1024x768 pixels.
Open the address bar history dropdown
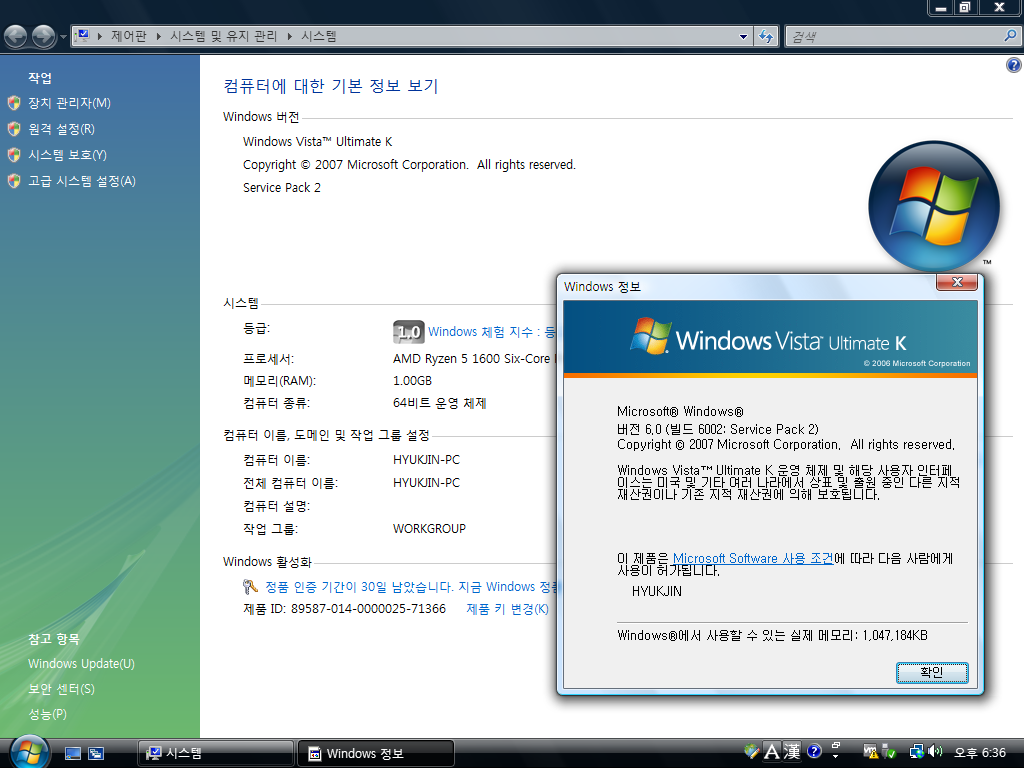[x=743, y=37]
